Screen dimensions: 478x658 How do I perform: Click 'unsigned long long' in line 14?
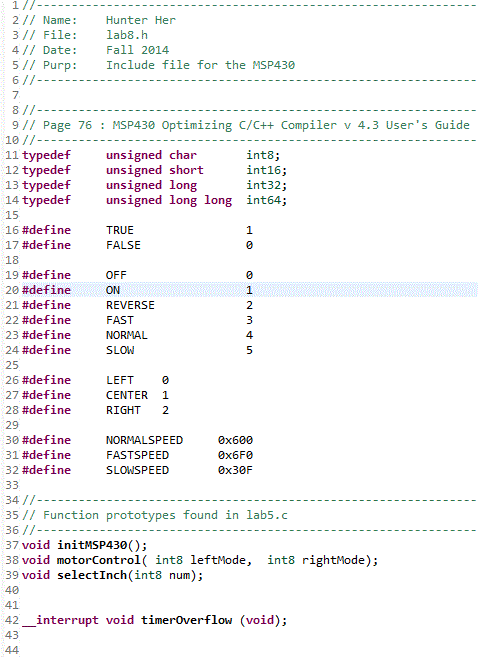click(x=169, y=200)
